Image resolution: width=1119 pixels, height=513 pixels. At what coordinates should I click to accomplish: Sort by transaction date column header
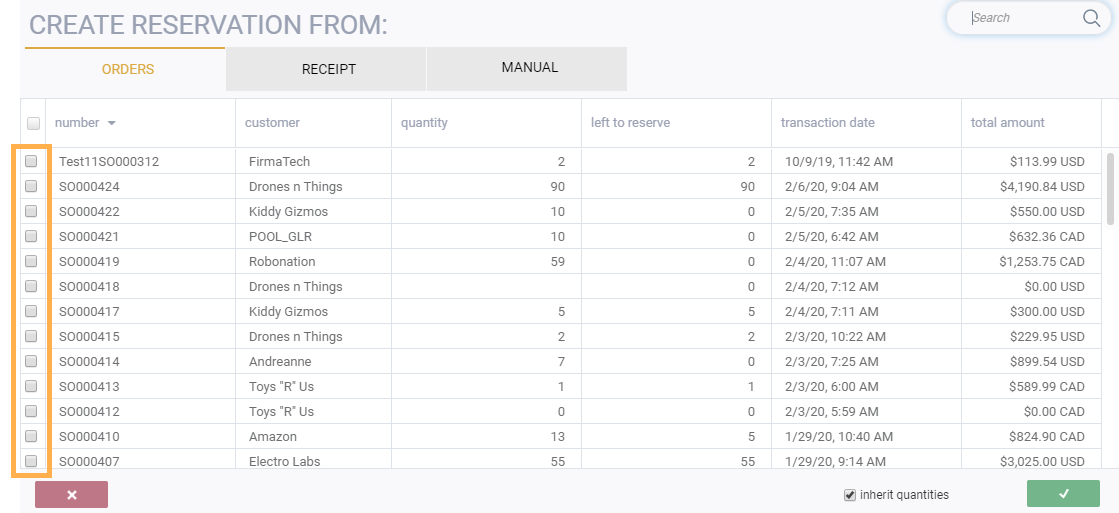tap(828, 123)
